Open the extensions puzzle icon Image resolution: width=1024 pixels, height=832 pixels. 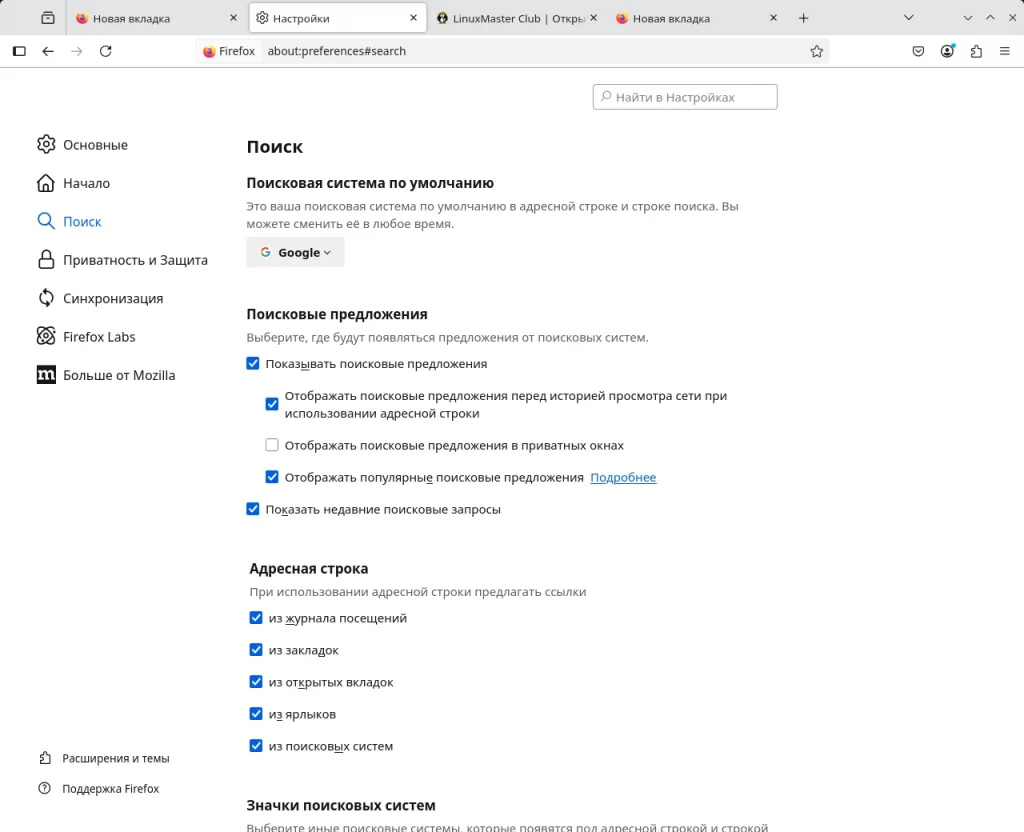(976, 51)
